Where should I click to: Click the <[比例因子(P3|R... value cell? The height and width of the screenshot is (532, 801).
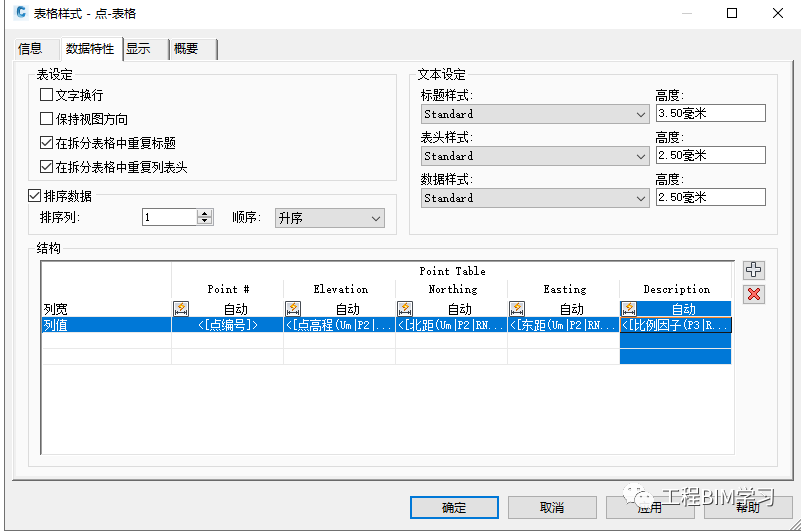[x=676, y=325]
